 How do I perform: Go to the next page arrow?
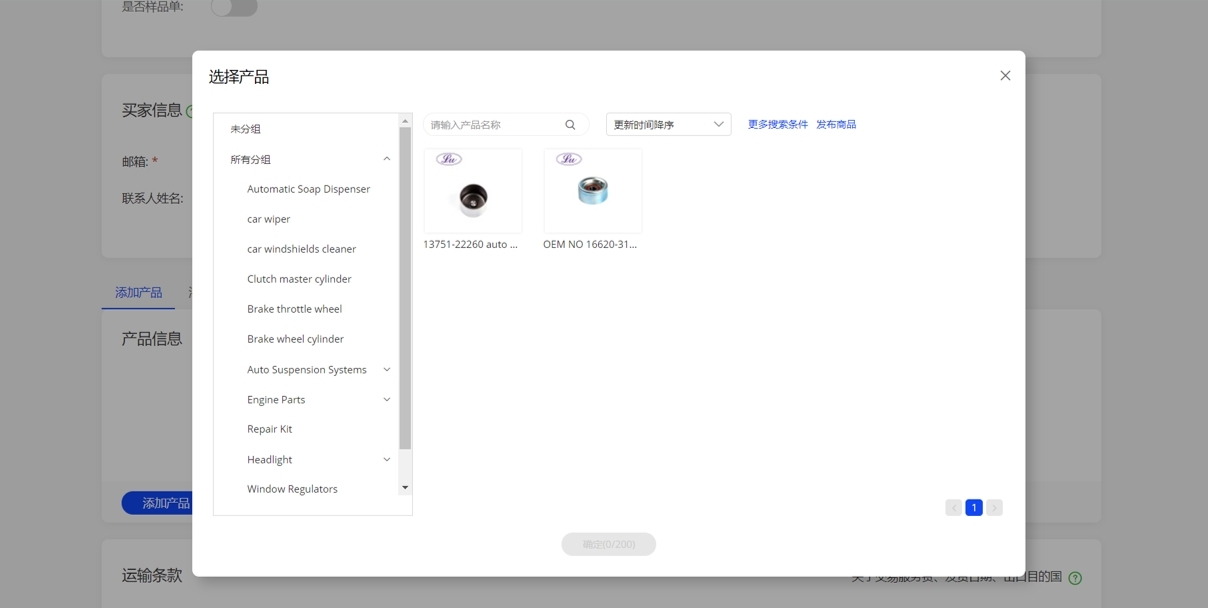(994, 508)
